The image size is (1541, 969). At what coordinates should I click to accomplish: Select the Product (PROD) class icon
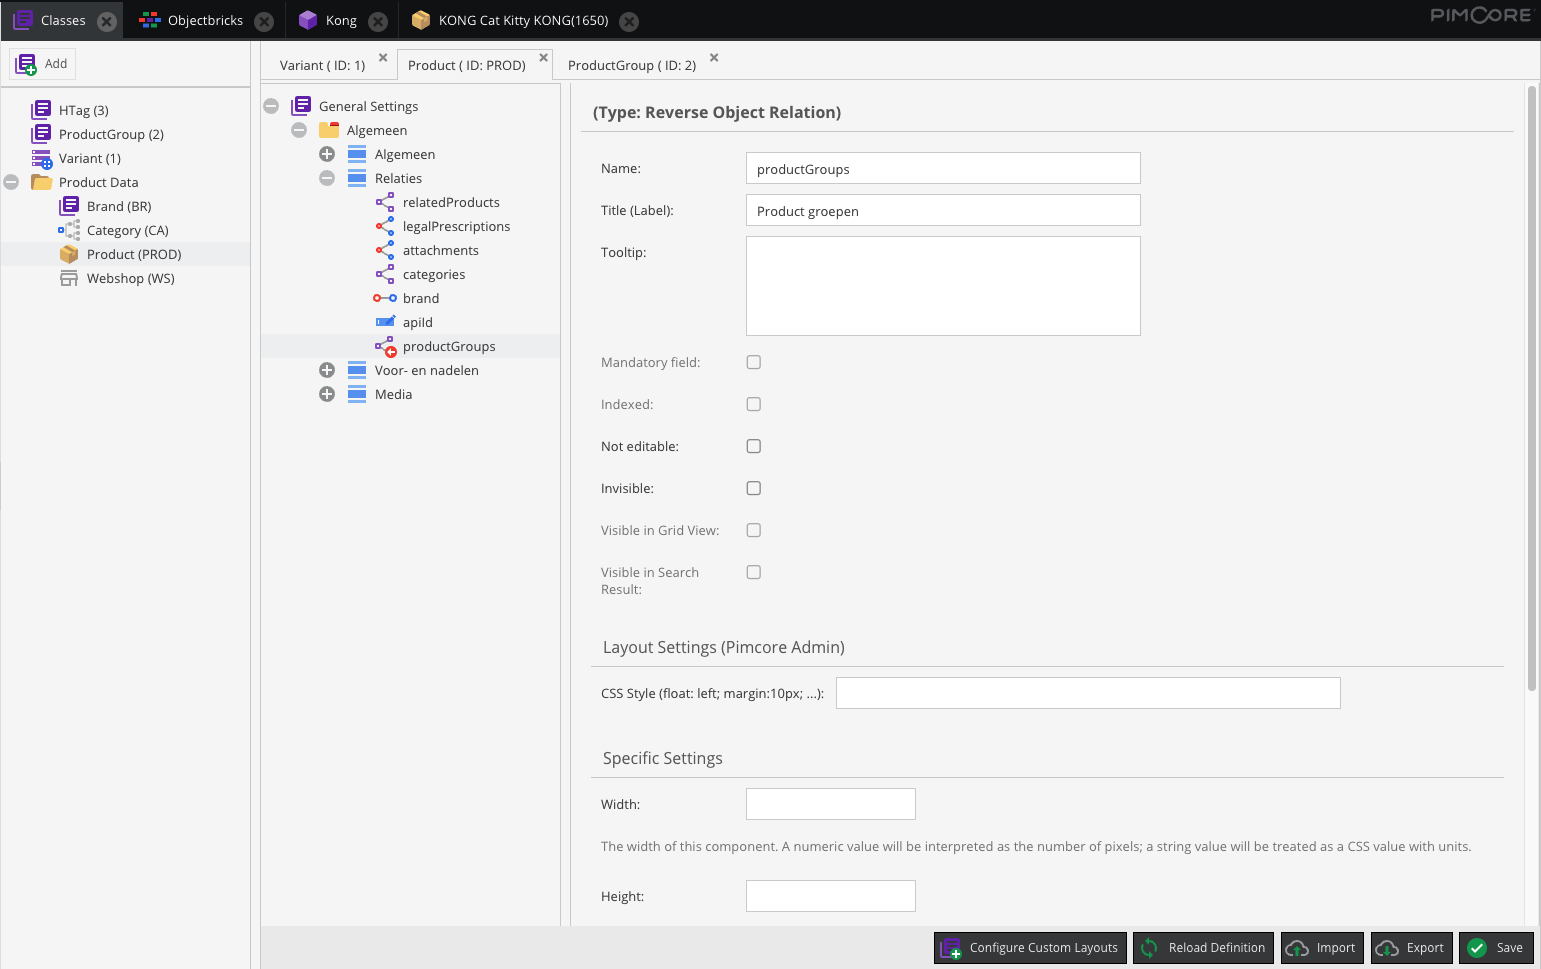pos(68,253)
